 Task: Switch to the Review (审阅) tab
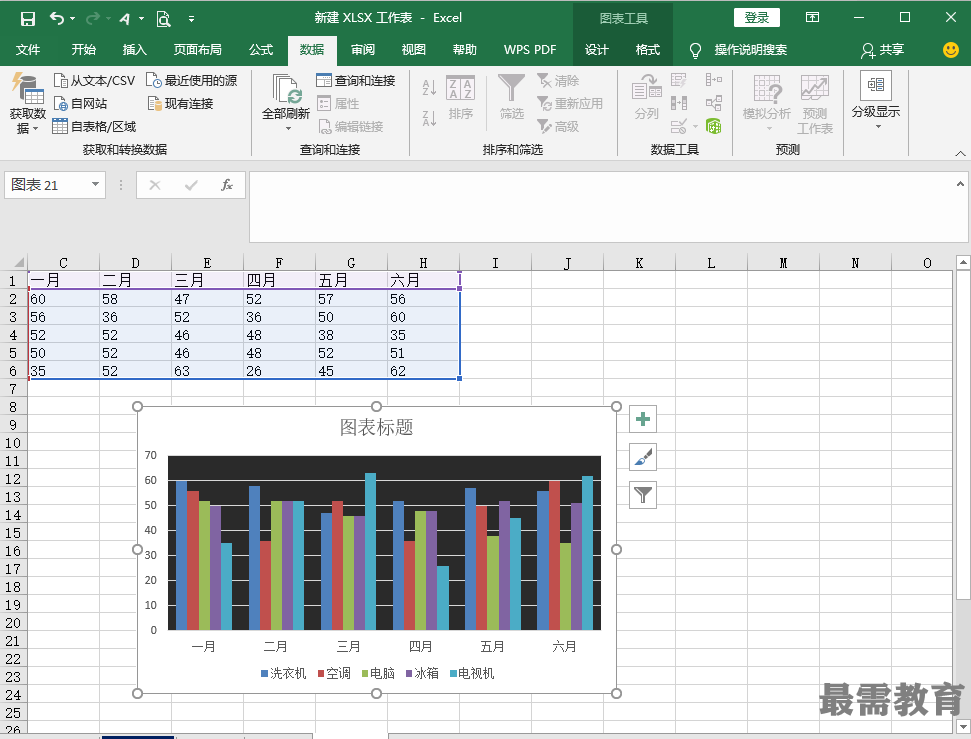(x=363, y=50)
